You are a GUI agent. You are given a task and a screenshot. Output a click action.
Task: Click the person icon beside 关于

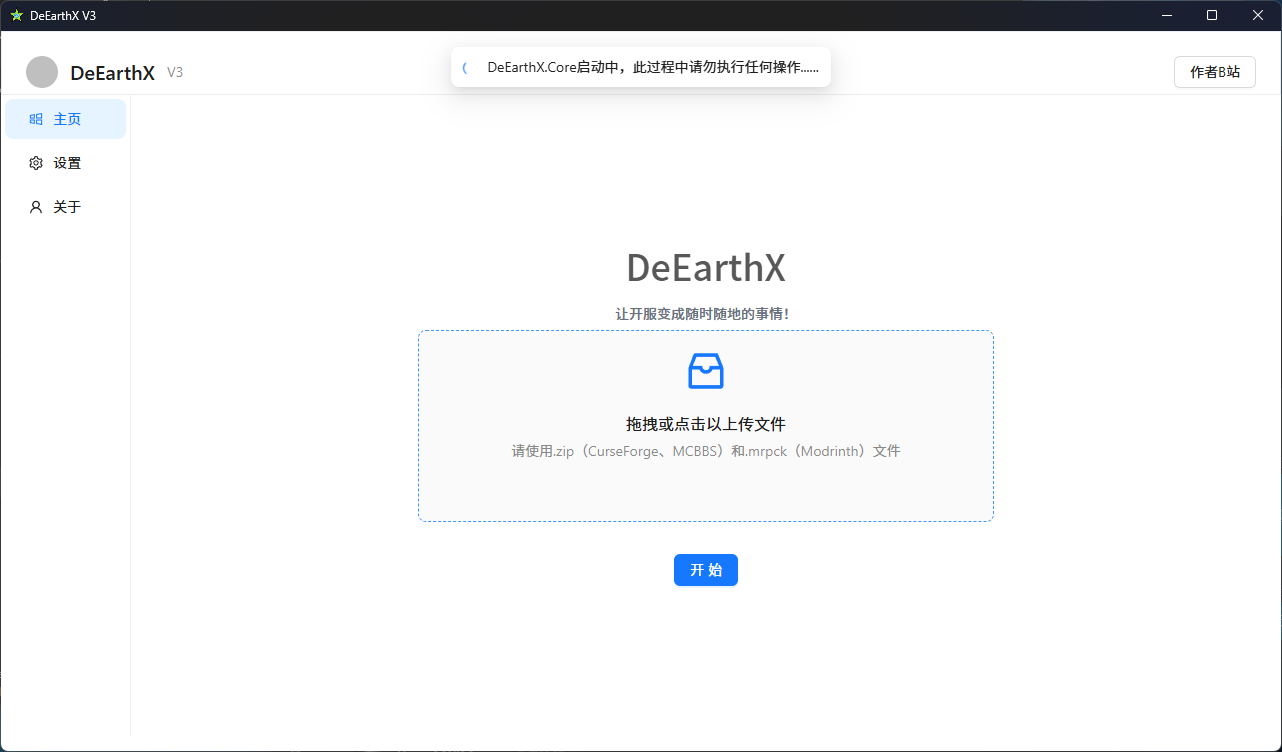pyautogui.click(x=36, y=206)
